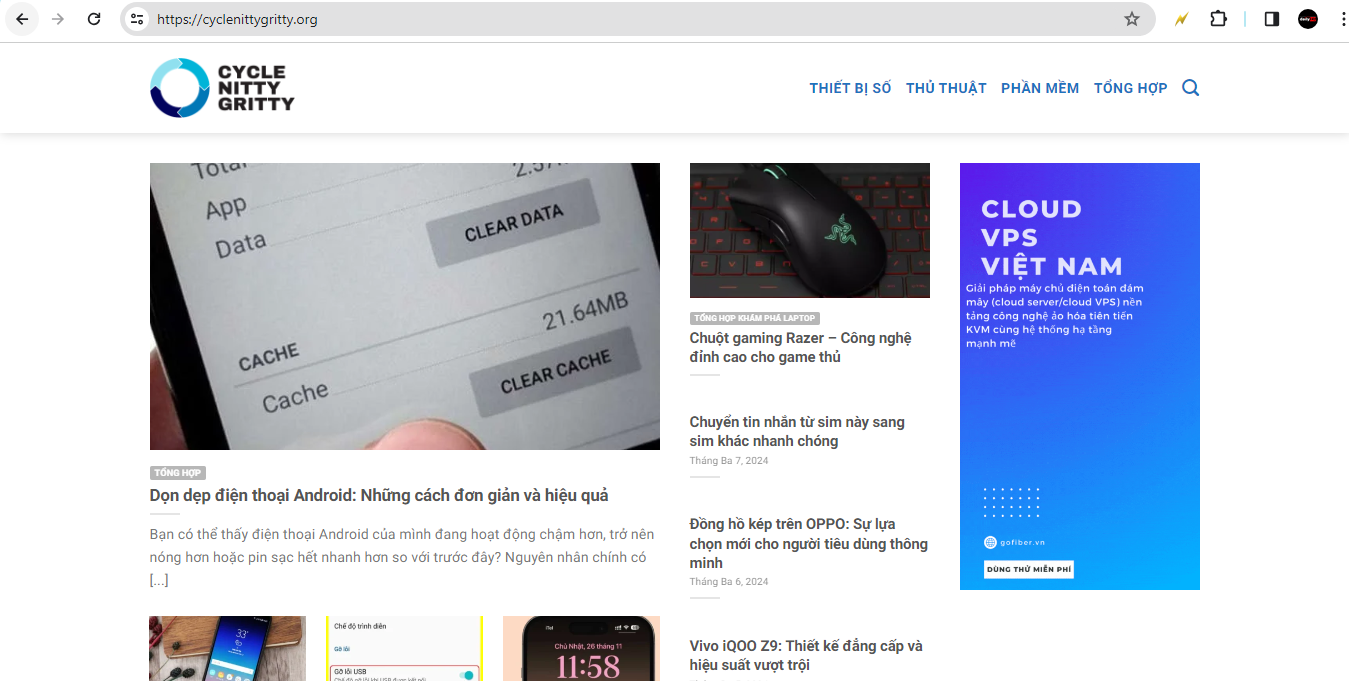The height and width of the screenshot is (681, 1349).
Task: Reload the page with refresh icon
Action: pos(94,19)
